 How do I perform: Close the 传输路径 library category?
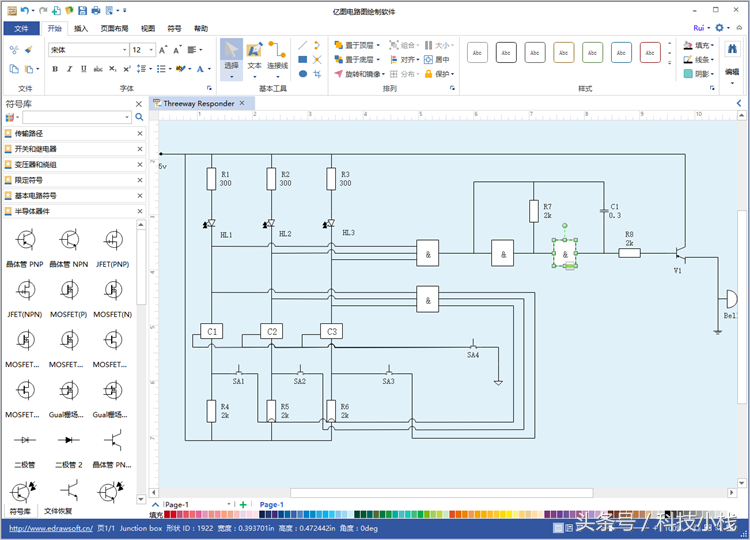click(140, 133)
